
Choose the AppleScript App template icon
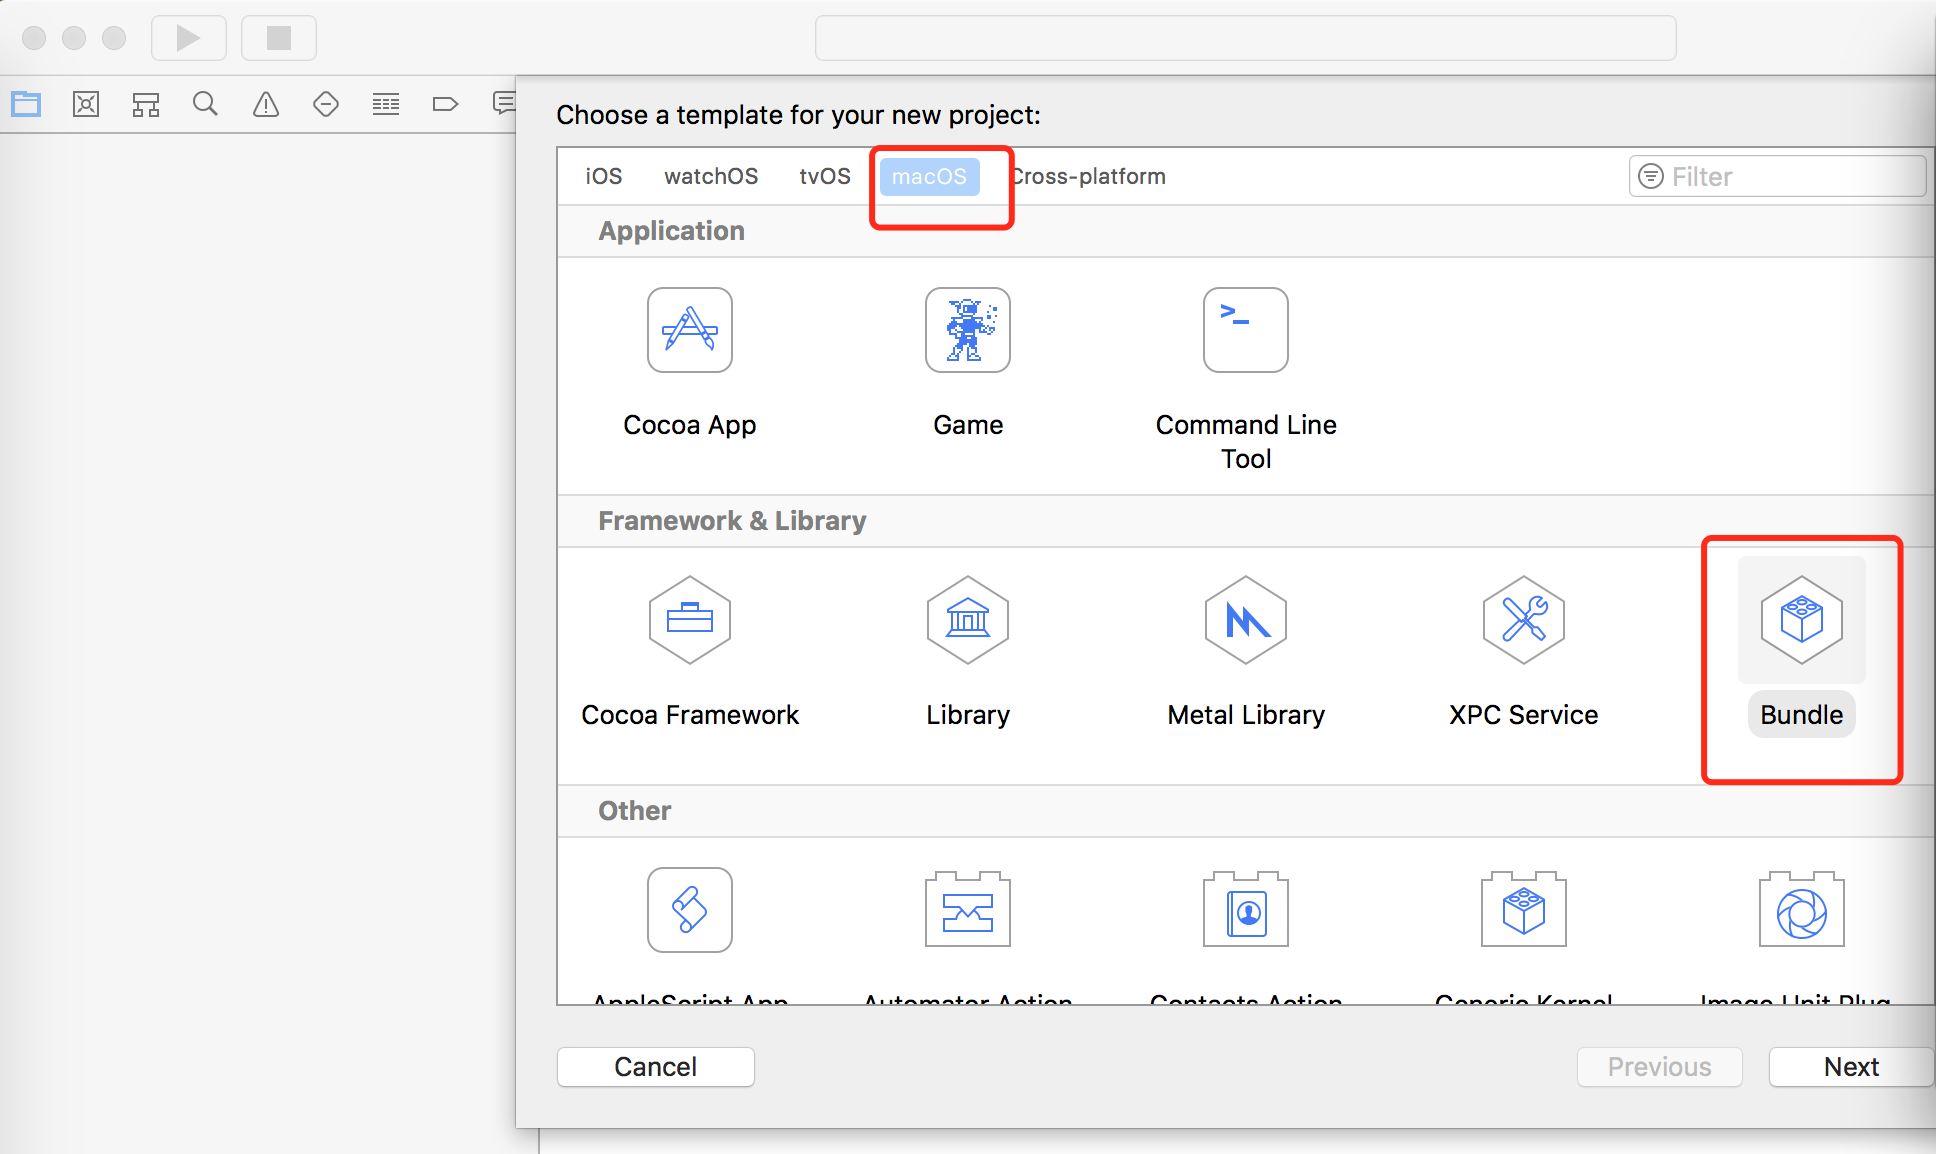689,910
